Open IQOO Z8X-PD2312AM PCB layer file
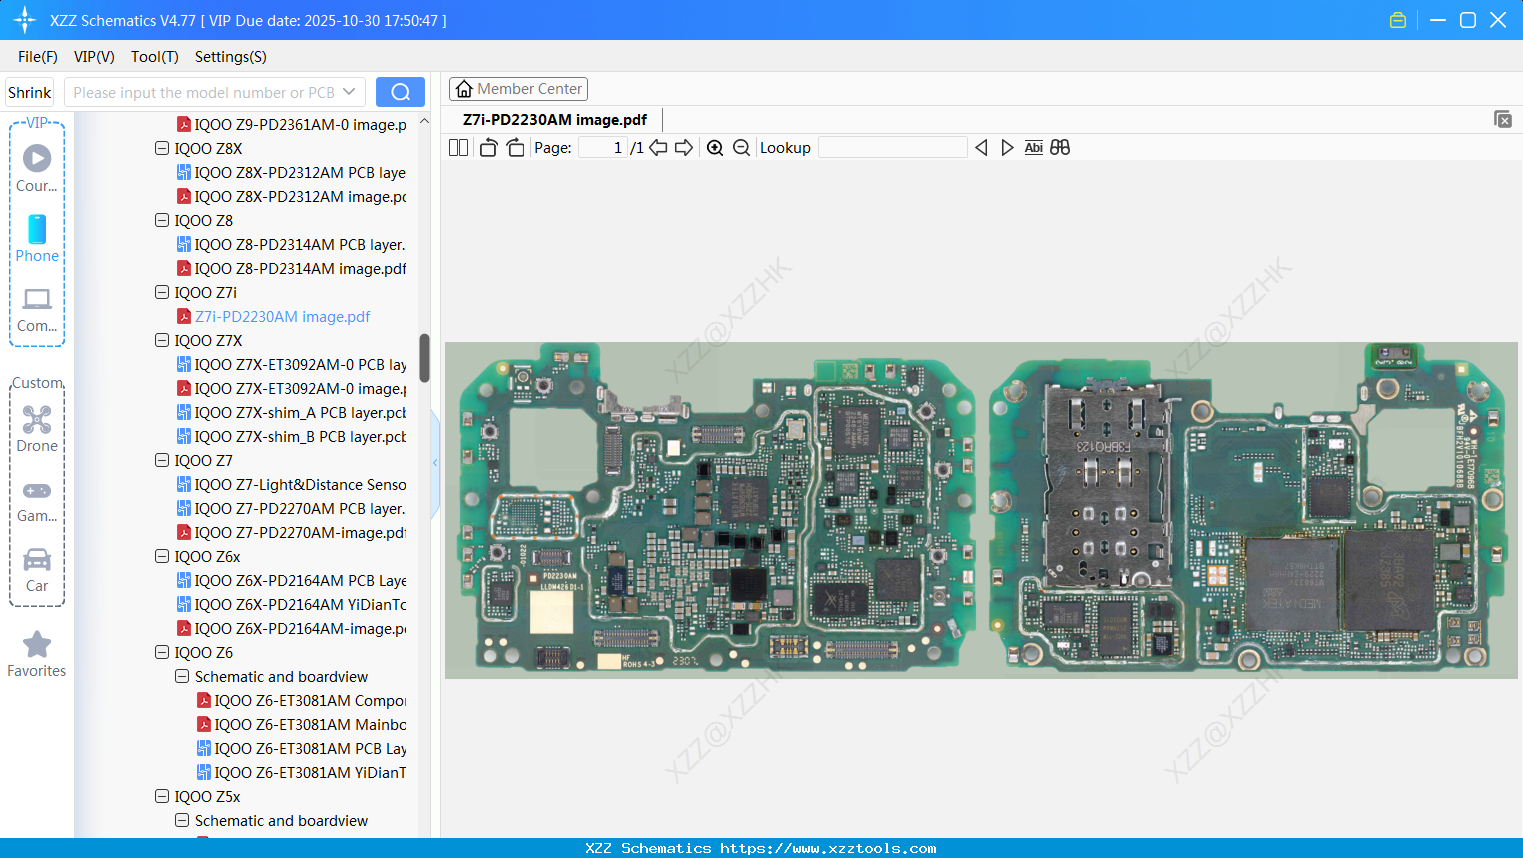This screenshot has width=1523, height=858. [292, 173]
